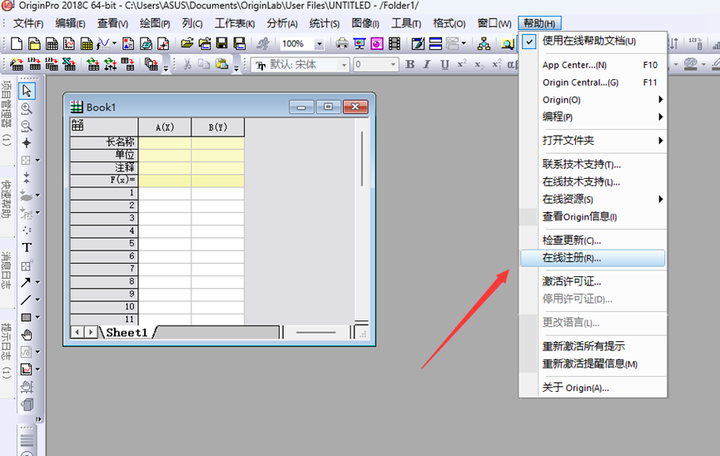This screenshot has height=456, width=720.
Task: Click the Import Wizard icon
Action: pos(17,64)
